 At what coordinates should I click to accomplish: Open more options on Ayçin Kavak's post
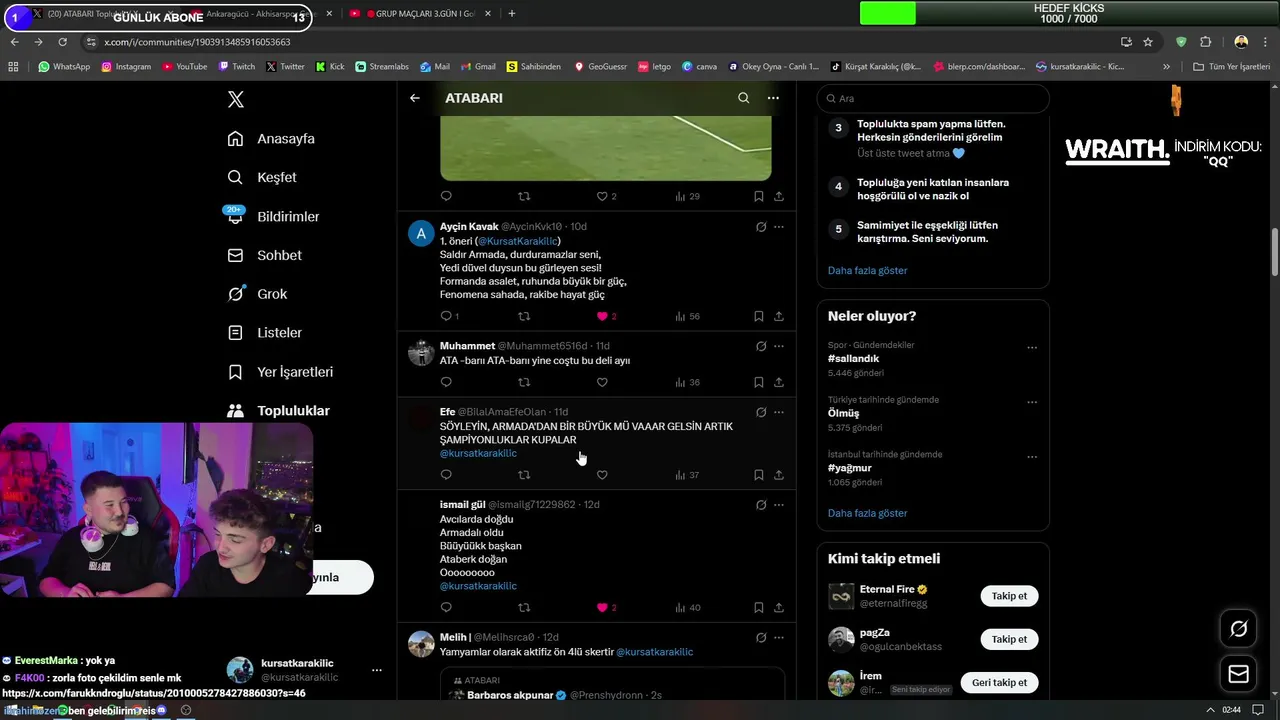[x=779, y=227]
